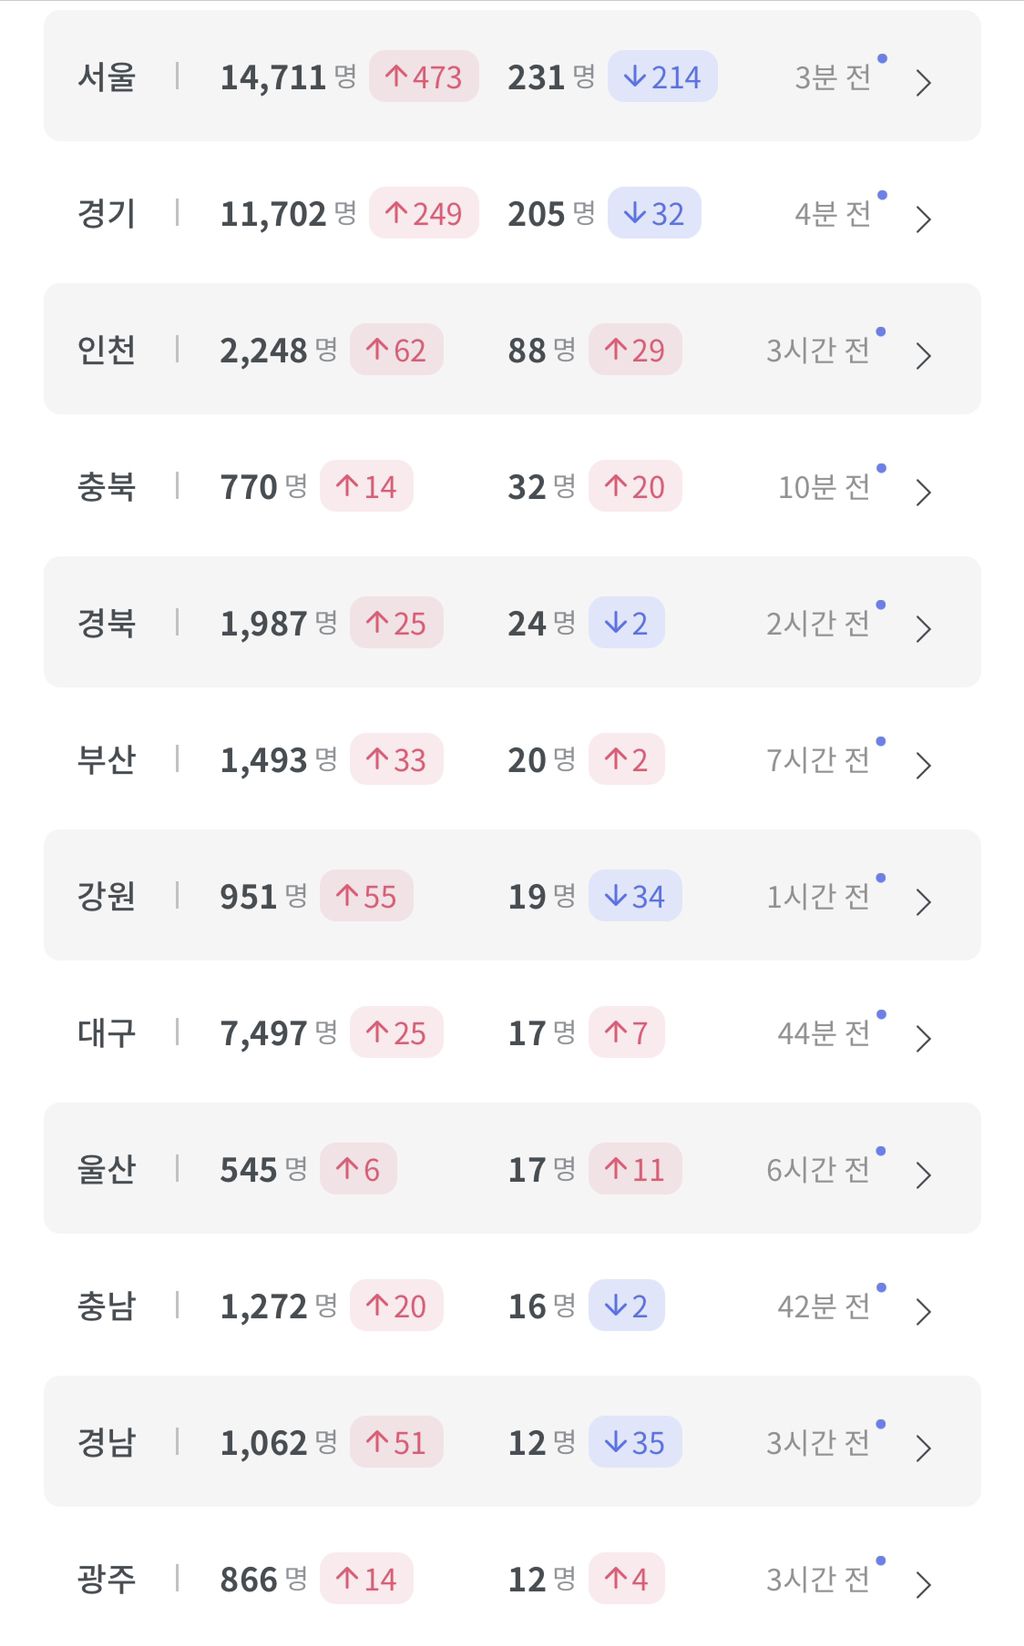Viewport: 1024px width, 1646px height.
Task: Open 광주 row chevron arrow
Action: pyautogui.click(x=923, y=1585)
